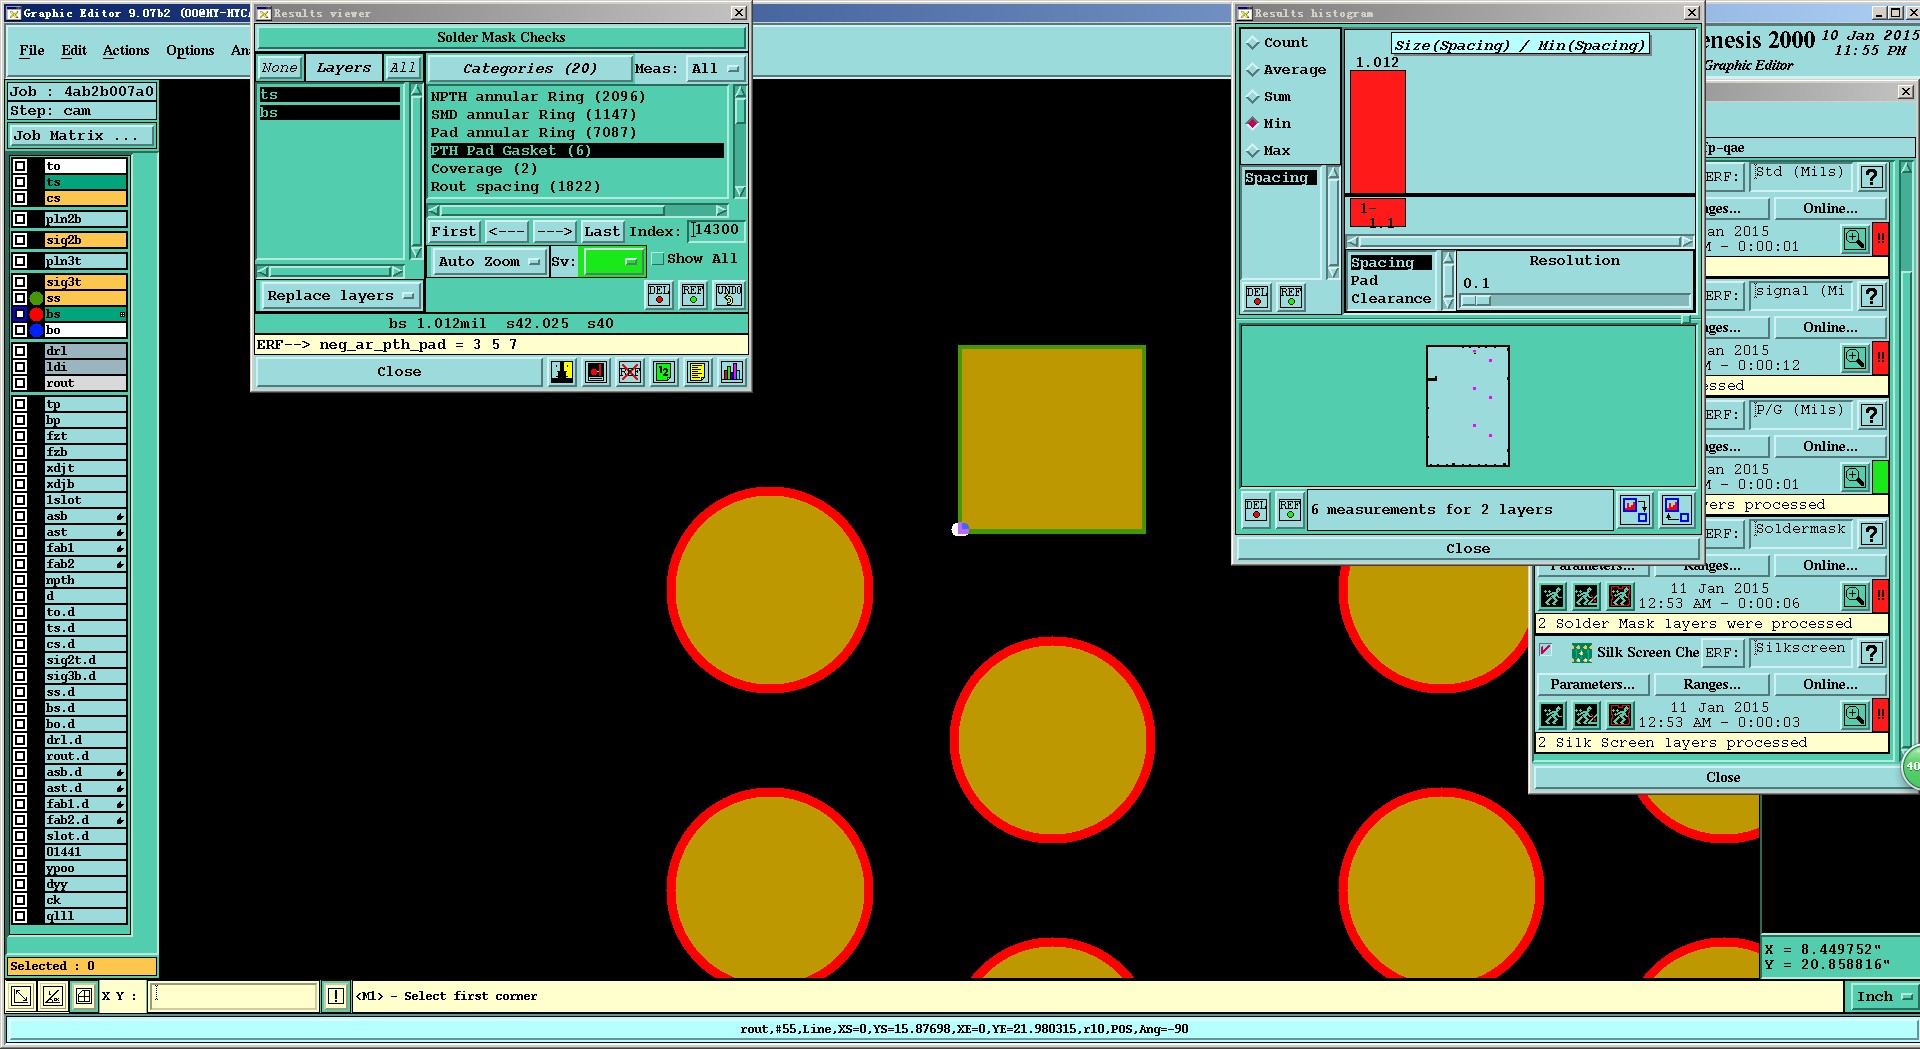
Task: Open the Options menu
Action: click(x=190, y=50)
